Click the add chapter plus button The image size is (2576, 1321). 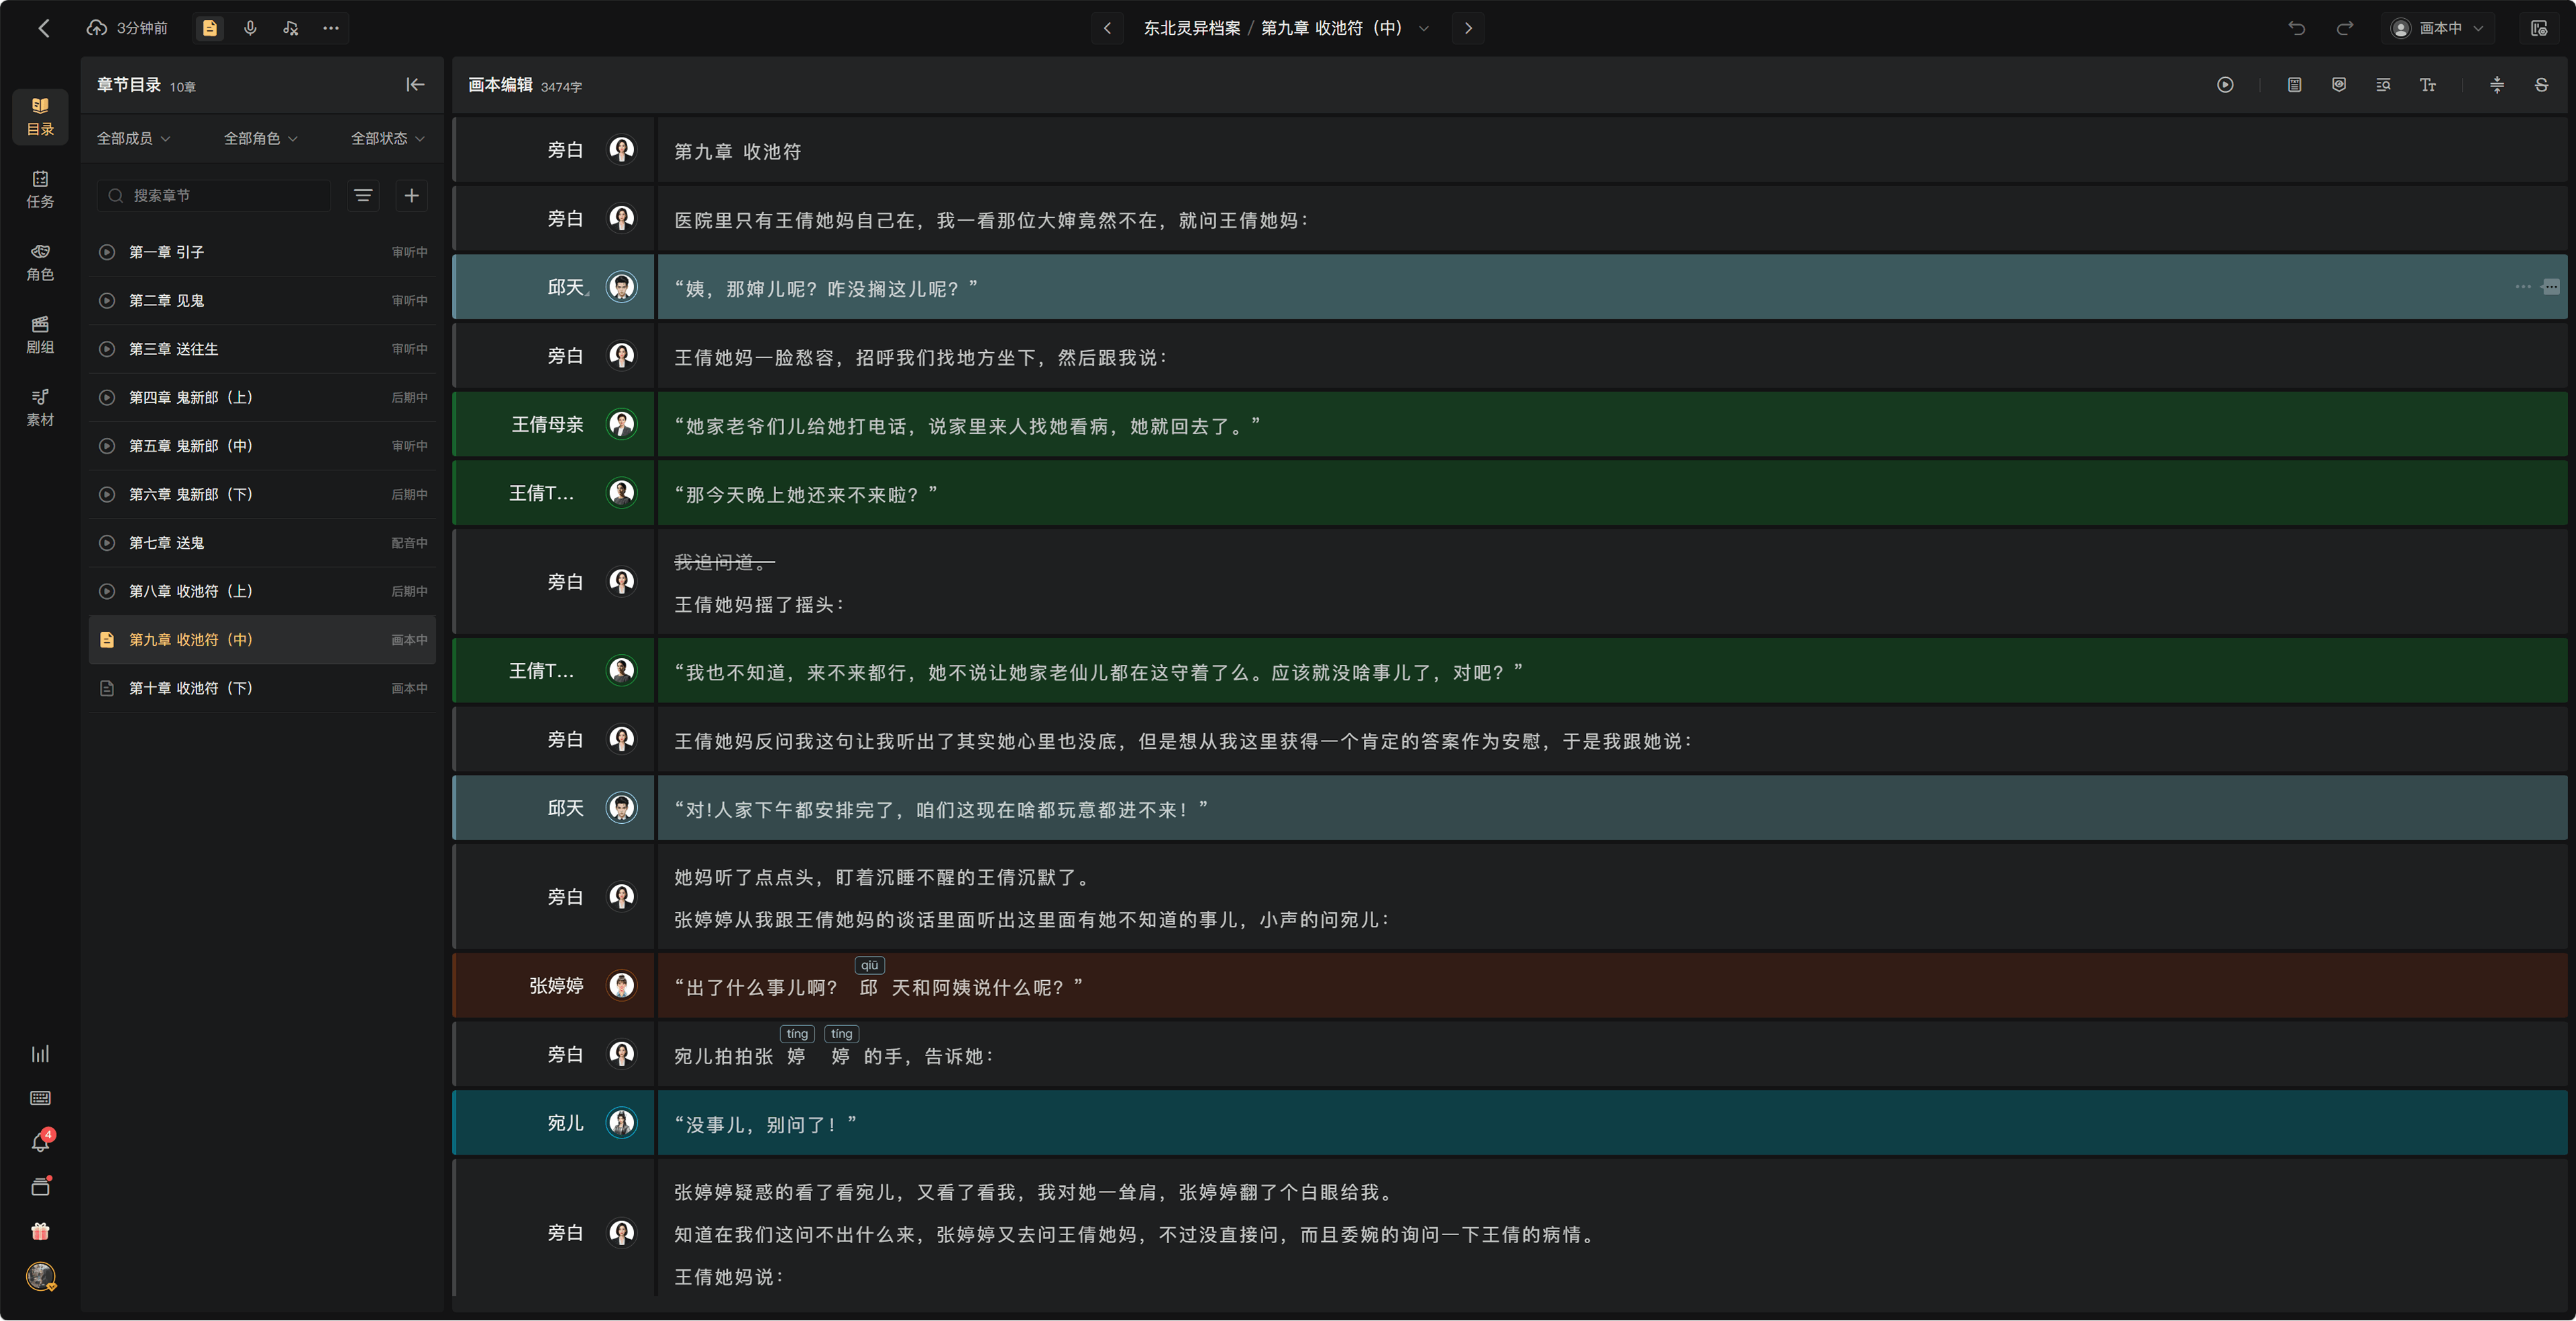[x=411, y=195]
